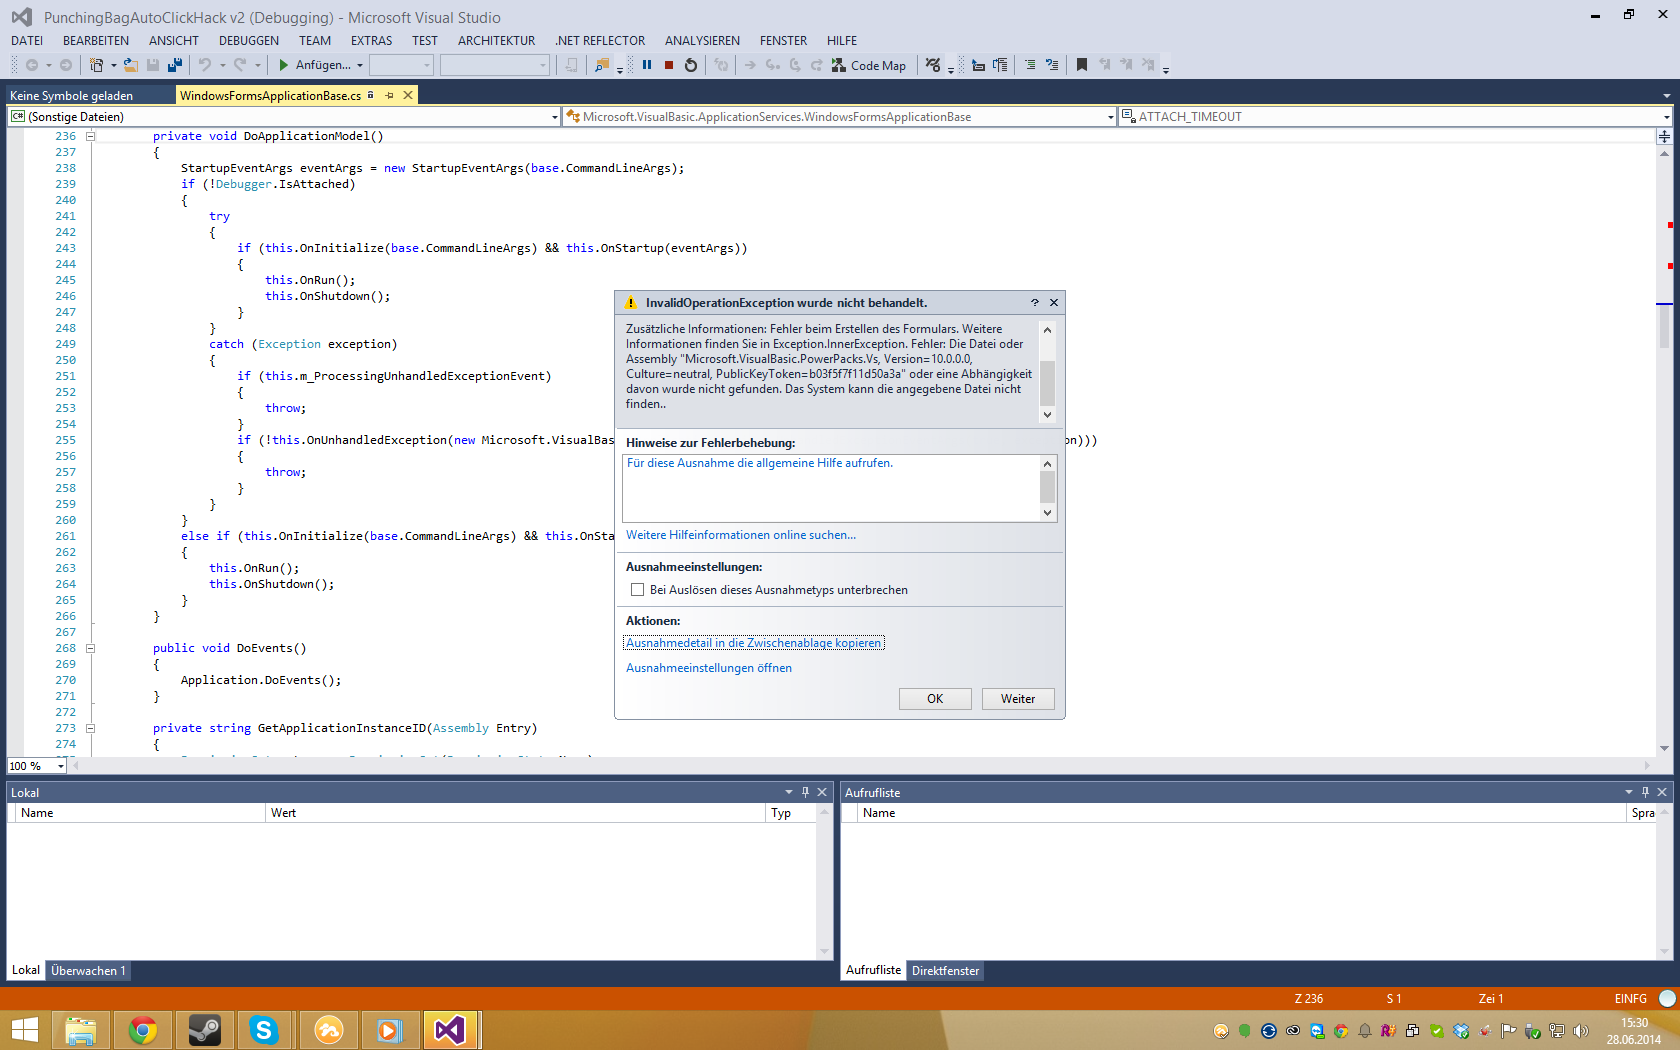Viewport: 1680px width, 1050px height.
Task: Open the Aufrufliste panel options arrow
Action: point(1629,792)
